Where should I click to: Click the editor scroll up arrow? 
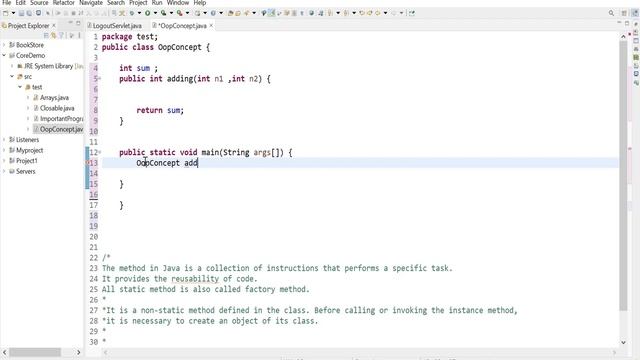[x=623, y=37]
